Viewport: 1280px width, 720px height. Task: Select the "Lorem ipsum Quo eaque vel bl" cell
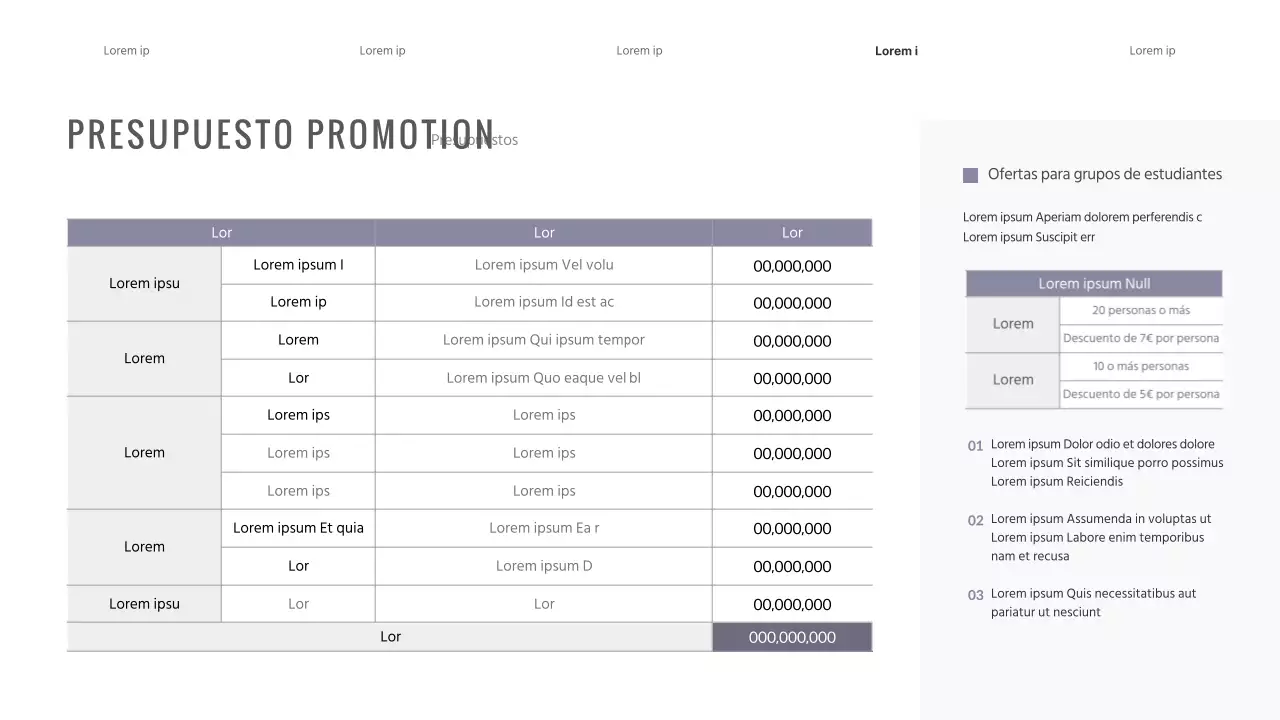point(544,378)
